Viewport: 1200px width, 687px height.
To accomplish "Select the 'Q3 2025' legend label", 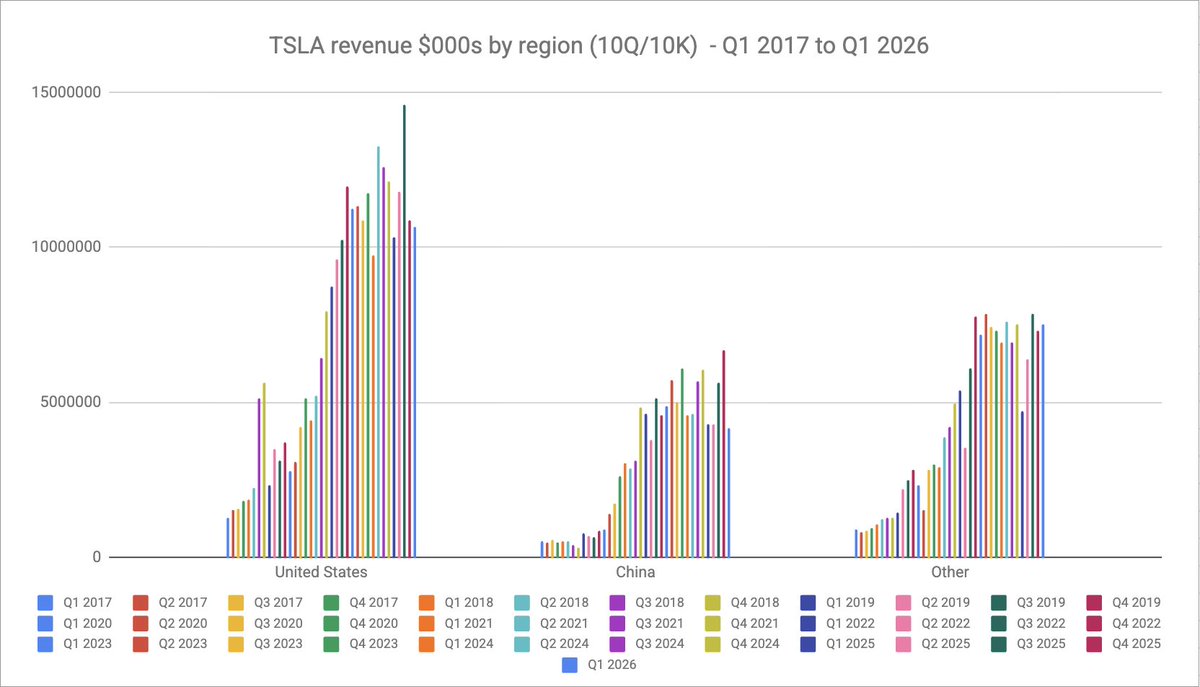I will coord(1042,643).
